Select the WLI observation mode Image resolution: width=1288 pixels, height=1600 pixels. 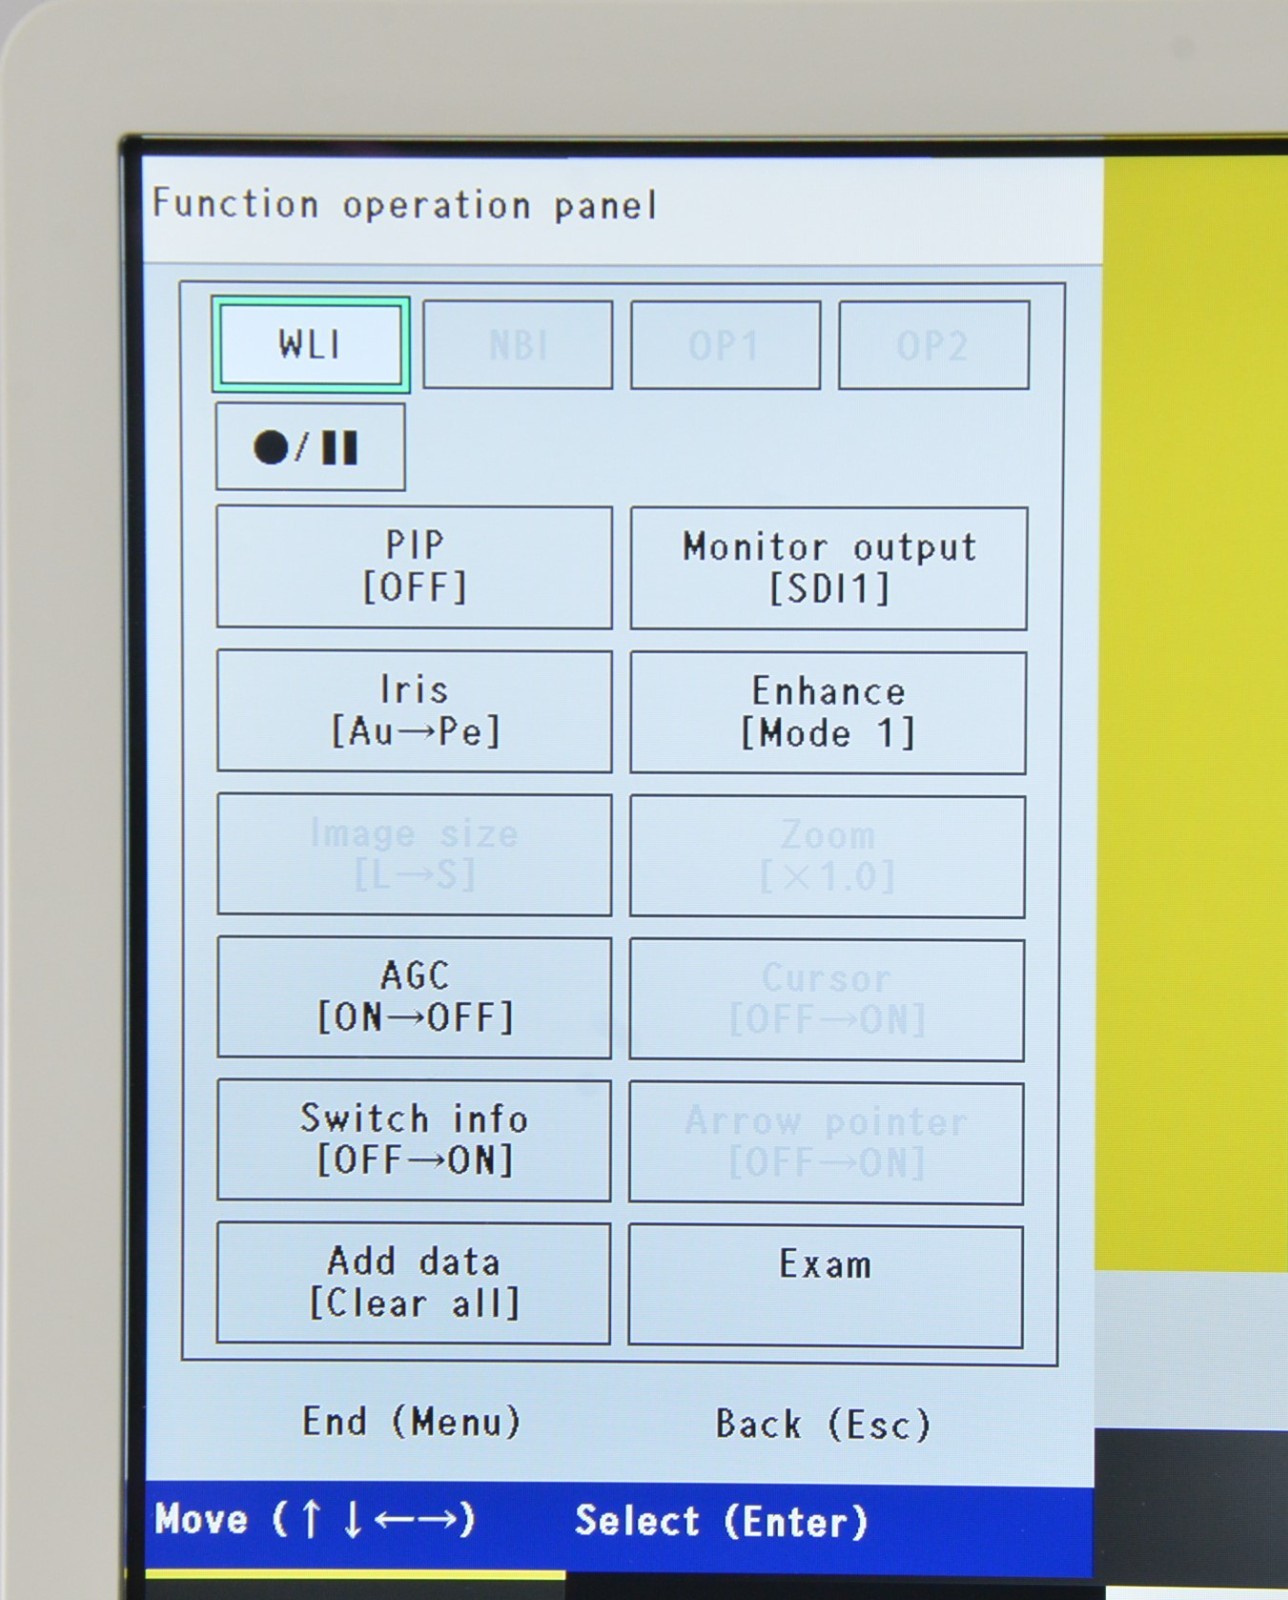coord(310,345)
